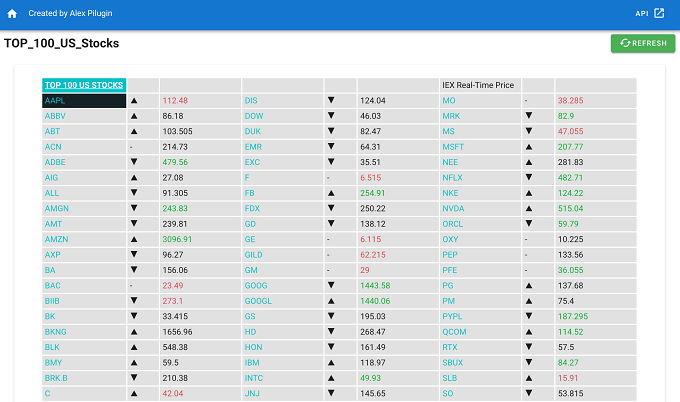Image resolution: width=680 pixels, height=402 pixels.
Task: Click the down arrow beside MRK
Action: (x=529, y=116)
